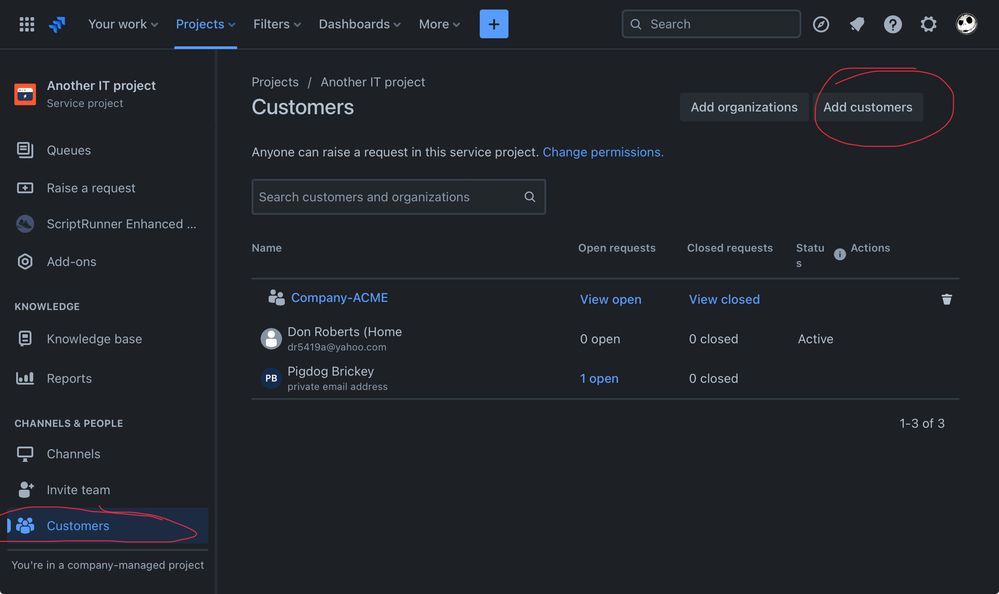Open the compass discover icon
The height and width of the screenshot is (594, 999).
pos(821,24)
